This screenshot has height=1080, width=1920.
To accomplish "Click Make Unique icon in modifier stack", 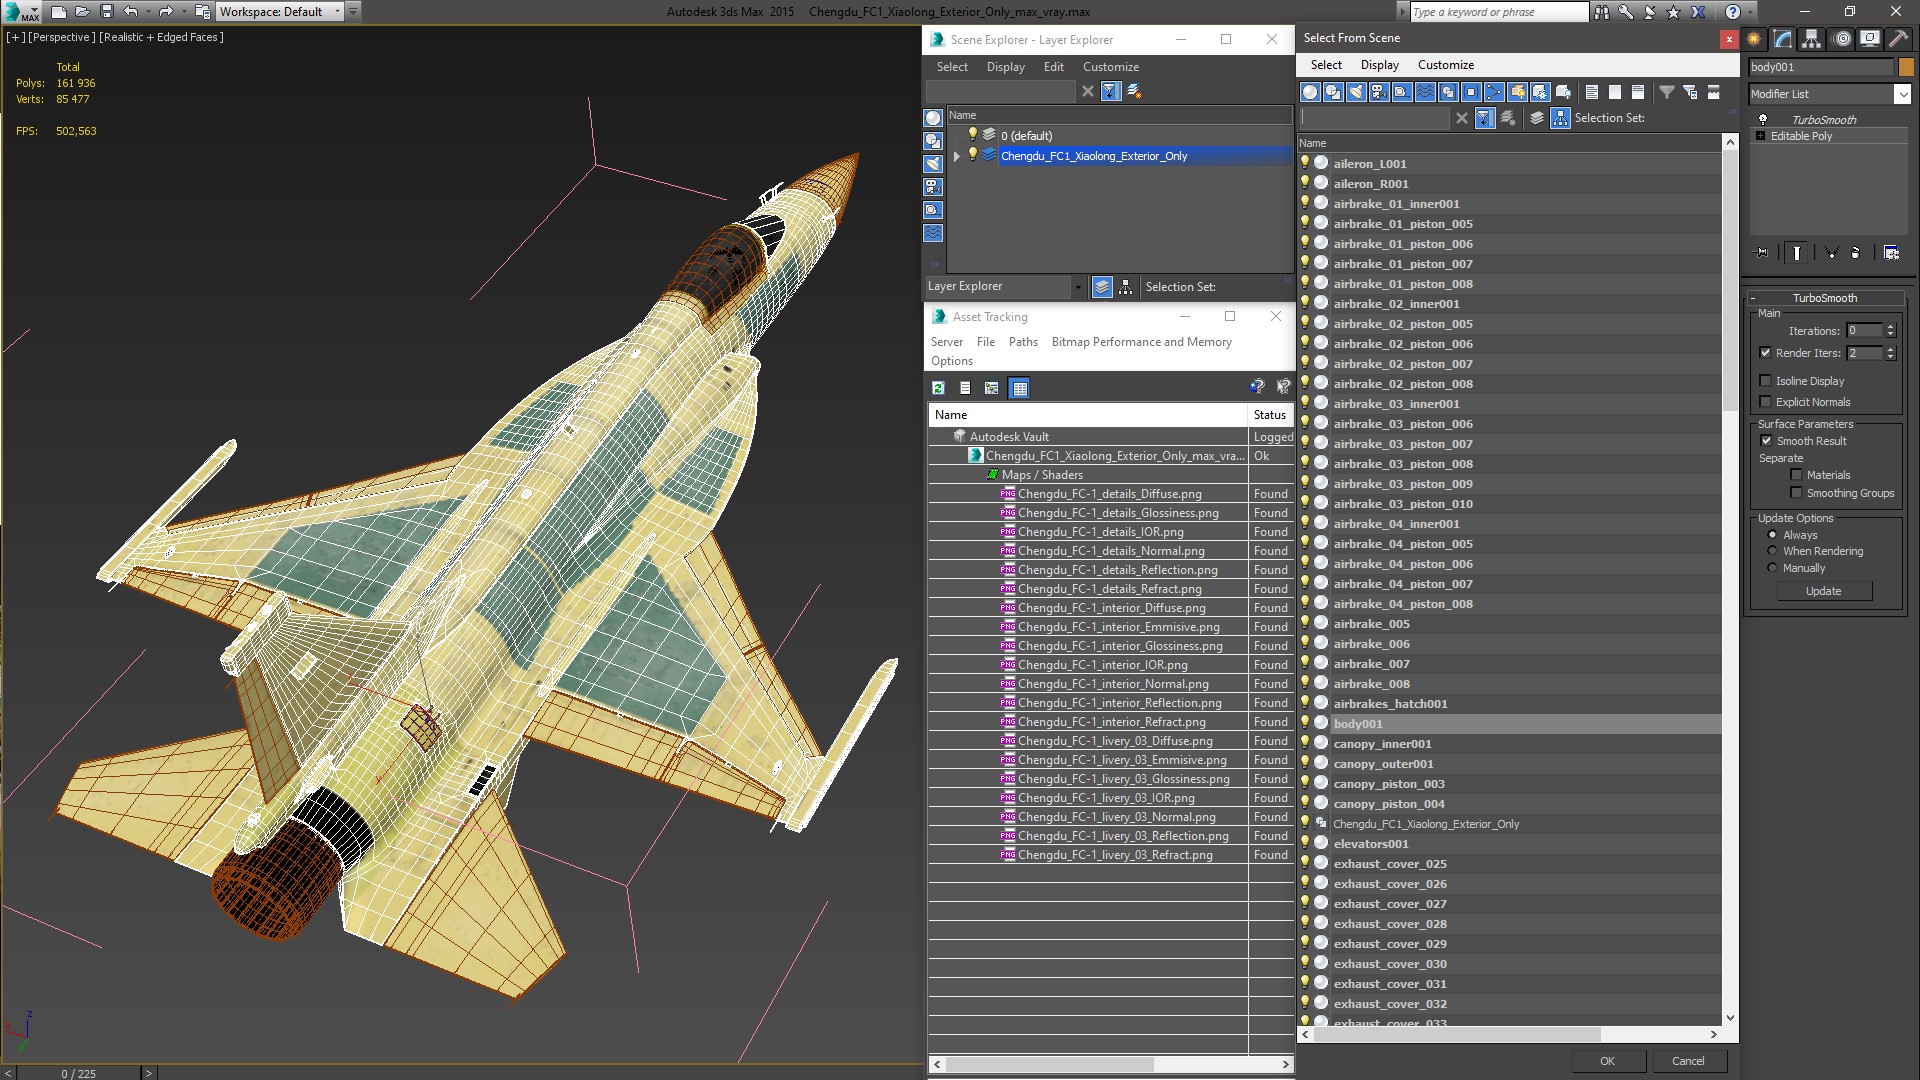I will [1831, 253].
